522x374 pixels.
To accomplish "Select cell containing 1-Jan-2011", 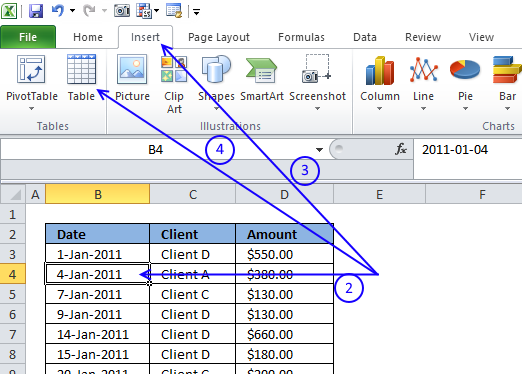I will tap(97, 254).
